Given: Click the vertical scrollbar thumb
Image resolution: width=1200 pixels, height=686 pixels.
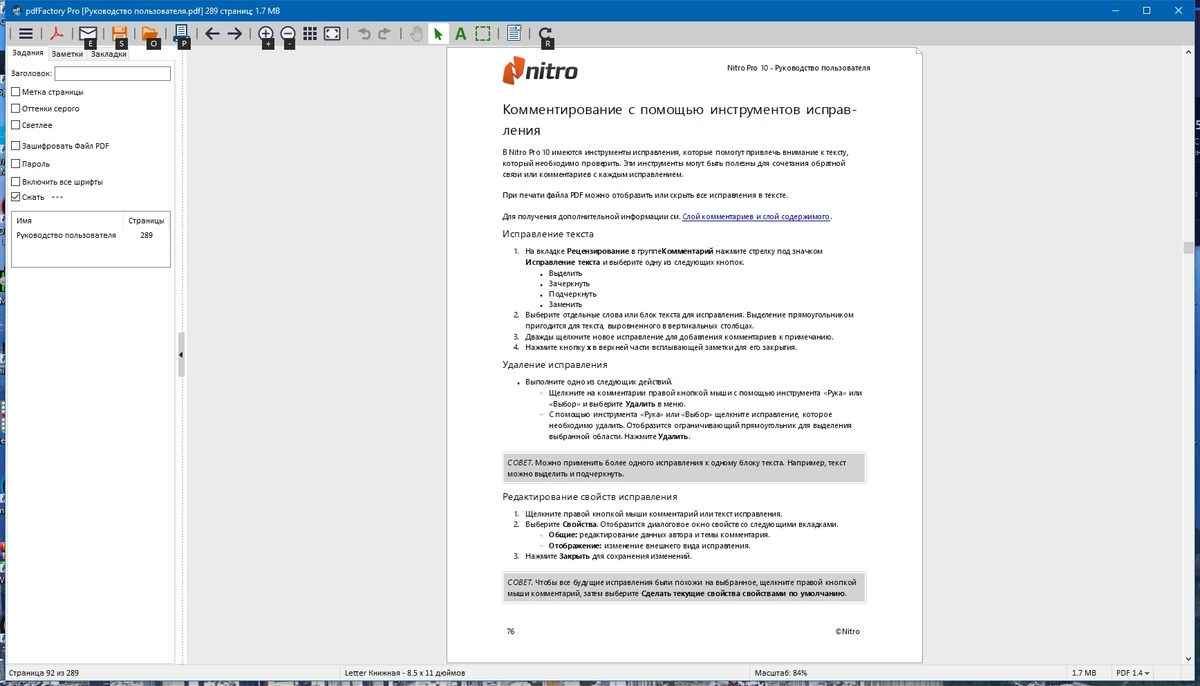Looking at the screenshot, I should pyautogui.click(x=1187, y=248).
